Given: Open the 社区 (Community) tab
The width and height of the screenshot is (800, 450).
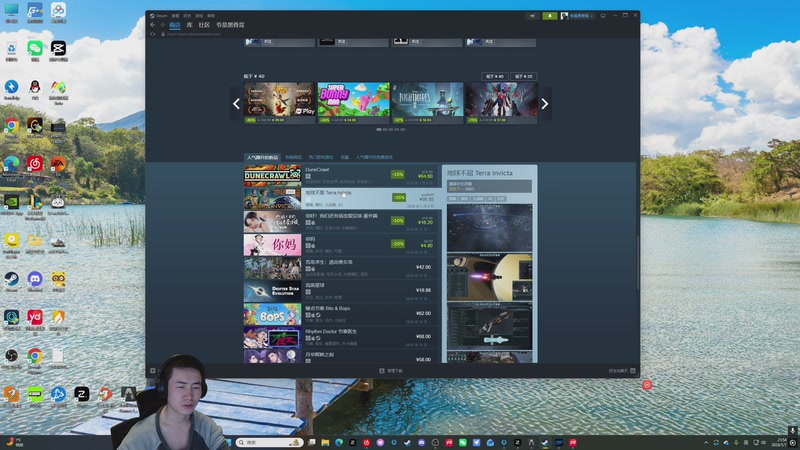Looking at the screenshot, I should [204, 24].
